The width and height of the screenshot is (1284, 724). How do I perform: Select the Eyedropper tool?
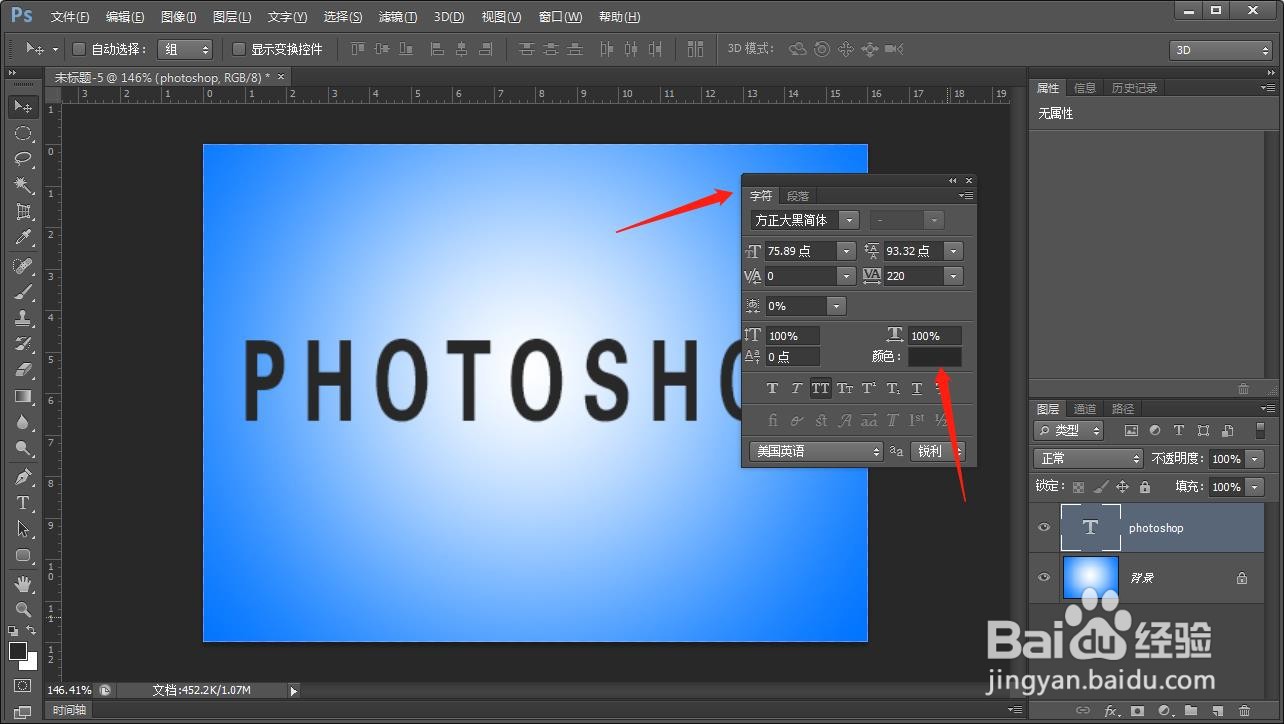pyautogui.click(x=23, y=237)
